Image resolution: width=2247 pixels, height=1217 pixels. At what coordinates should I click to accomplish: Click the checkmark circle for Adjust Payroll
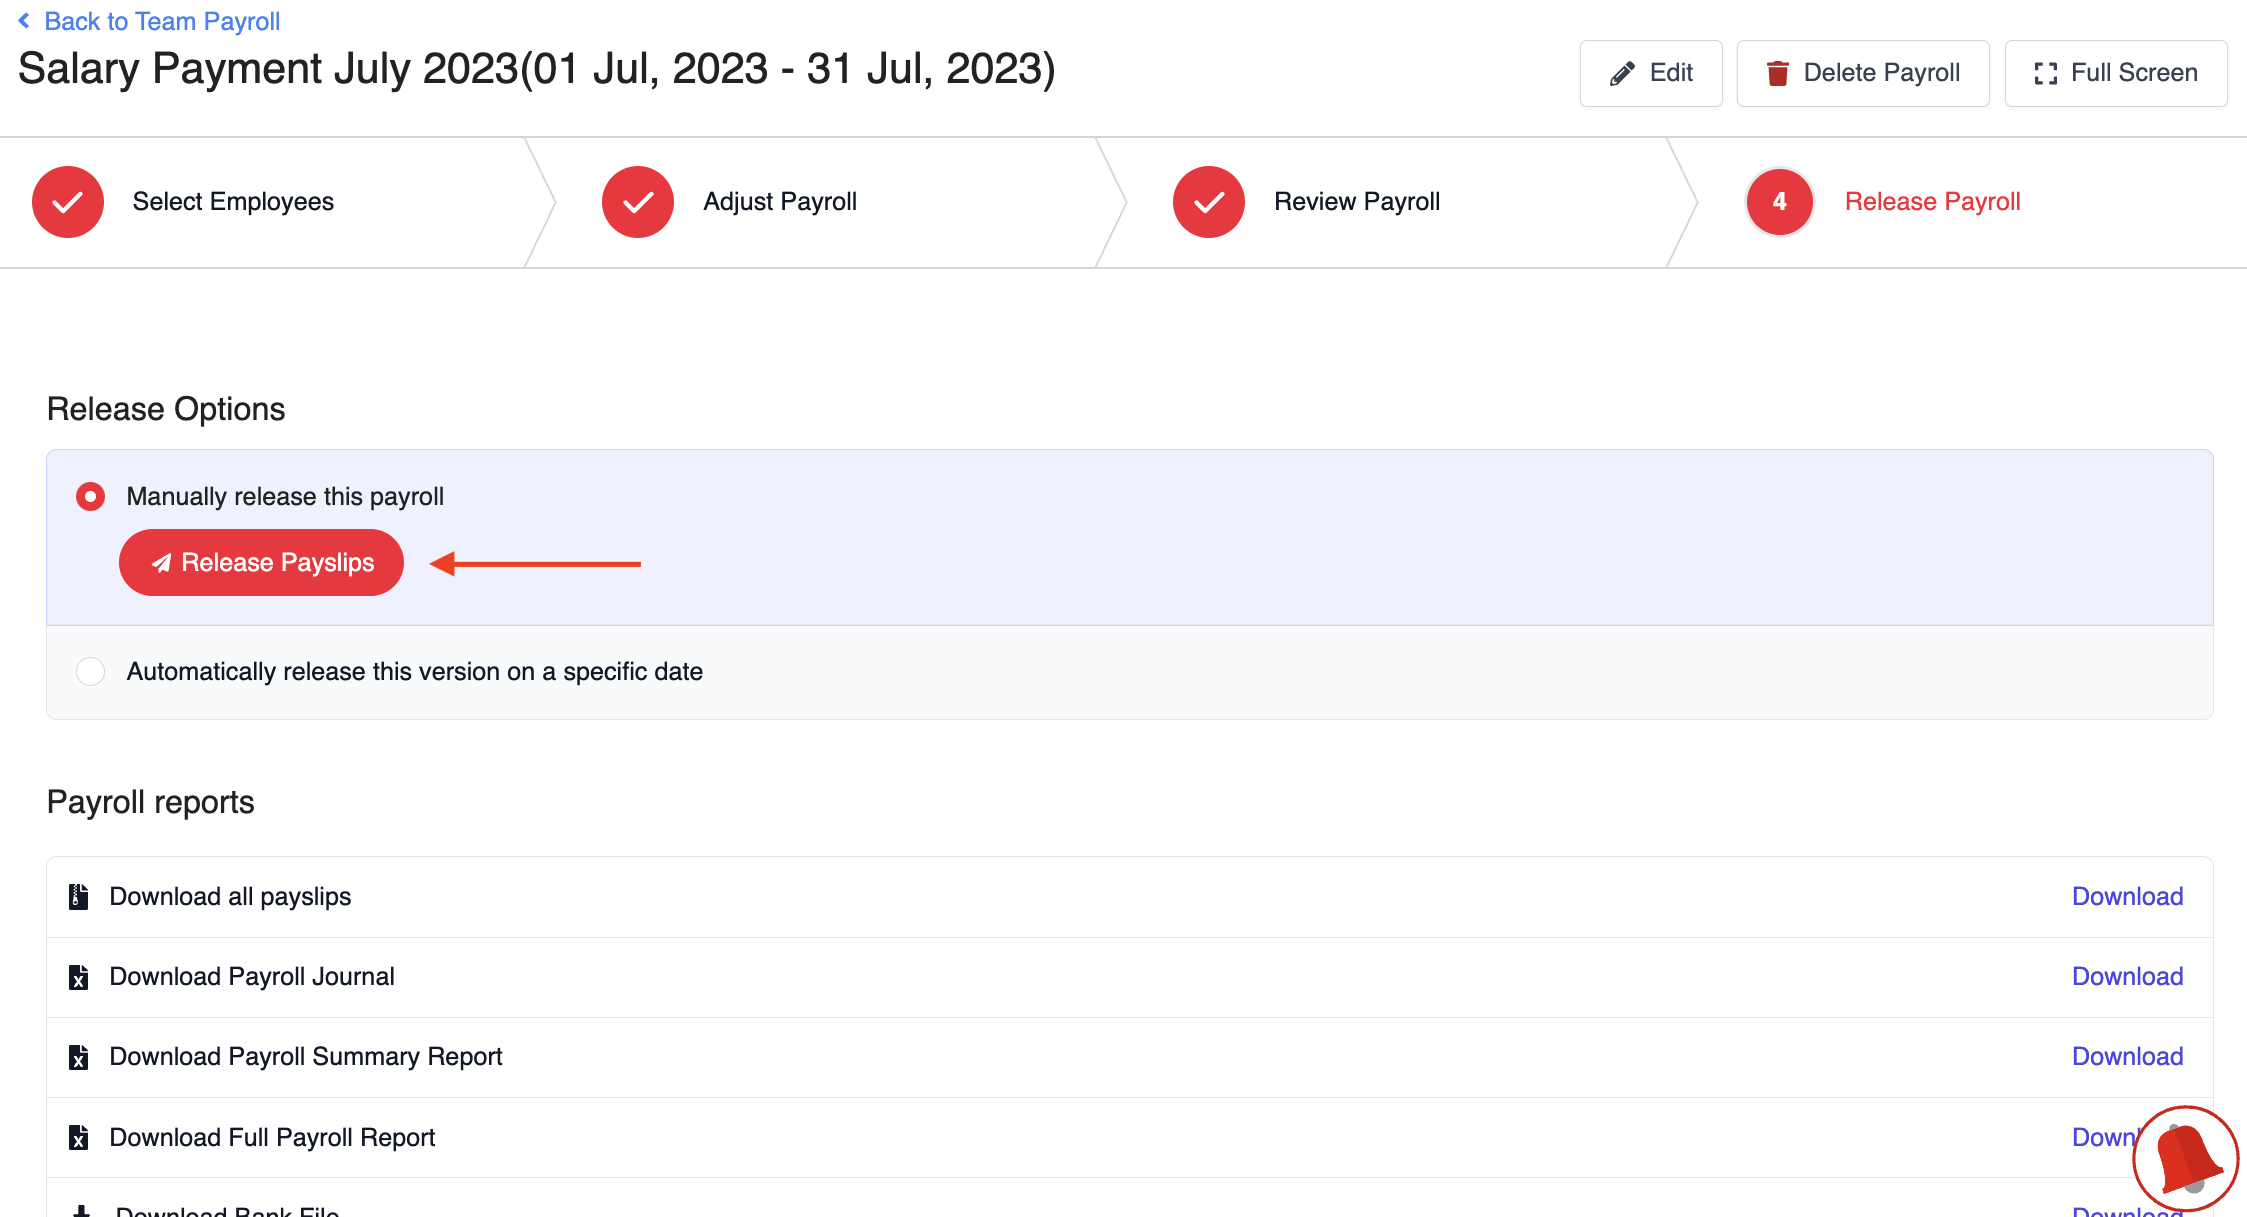point(638,202)
